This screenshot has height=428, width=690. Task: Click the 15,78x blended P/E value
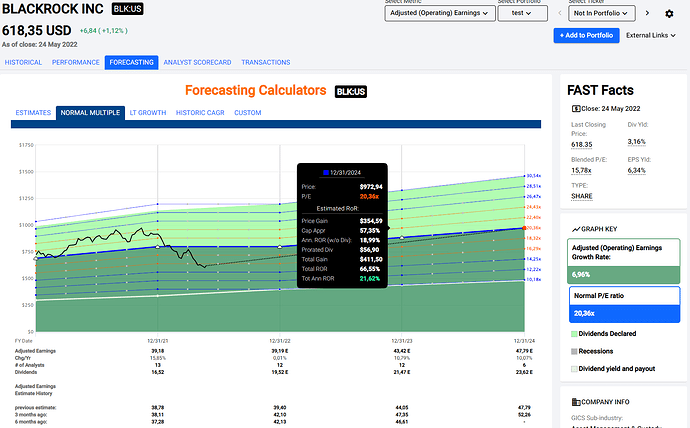click(x=581, y=171)
